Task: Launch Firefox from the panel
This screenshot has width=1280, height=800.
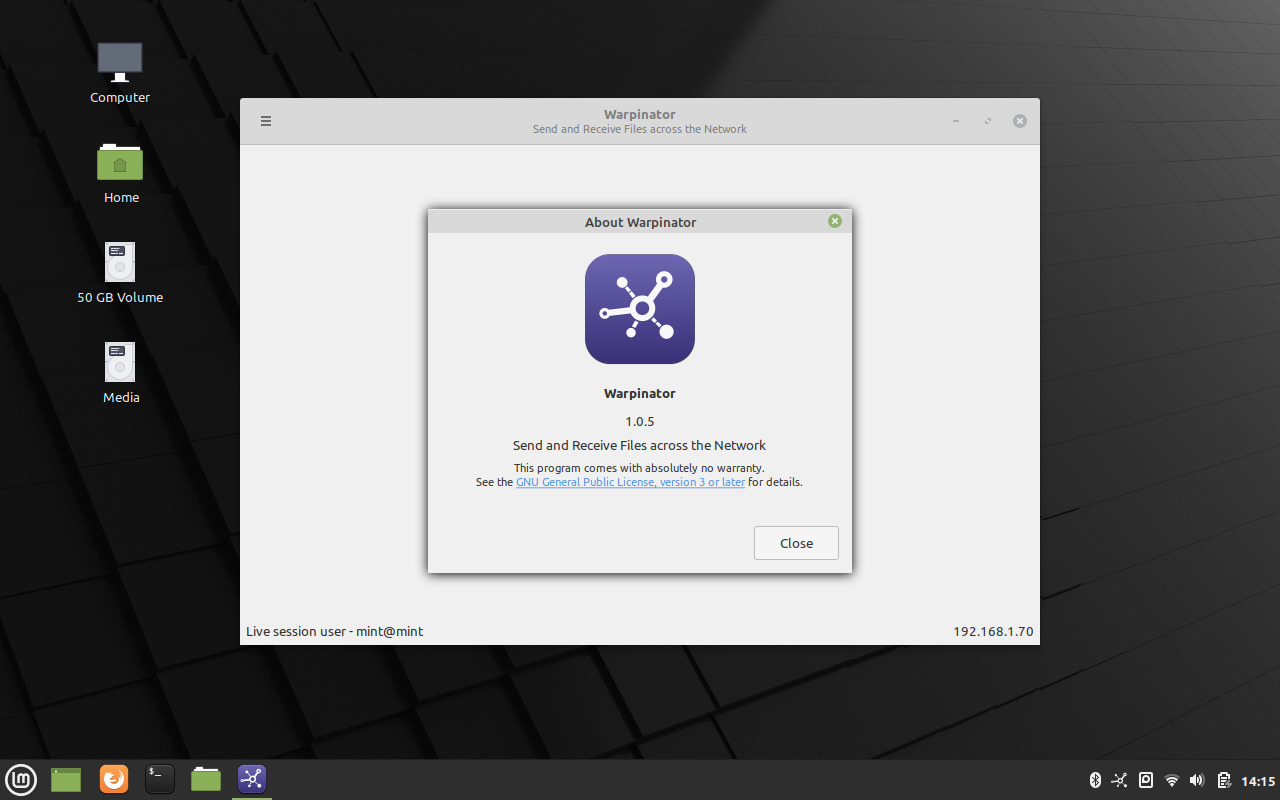Action: (114, 779)
